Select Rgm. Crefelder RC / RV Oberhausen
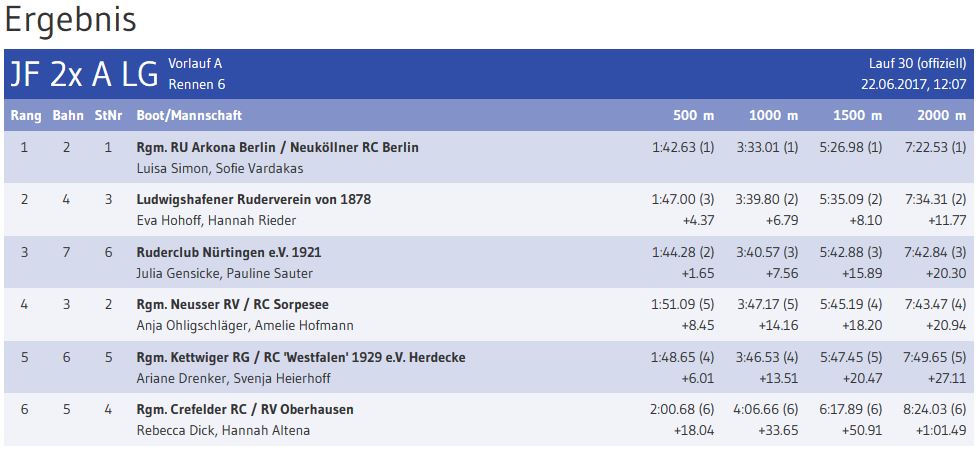The image size is (977, 449). coord(245,409)
